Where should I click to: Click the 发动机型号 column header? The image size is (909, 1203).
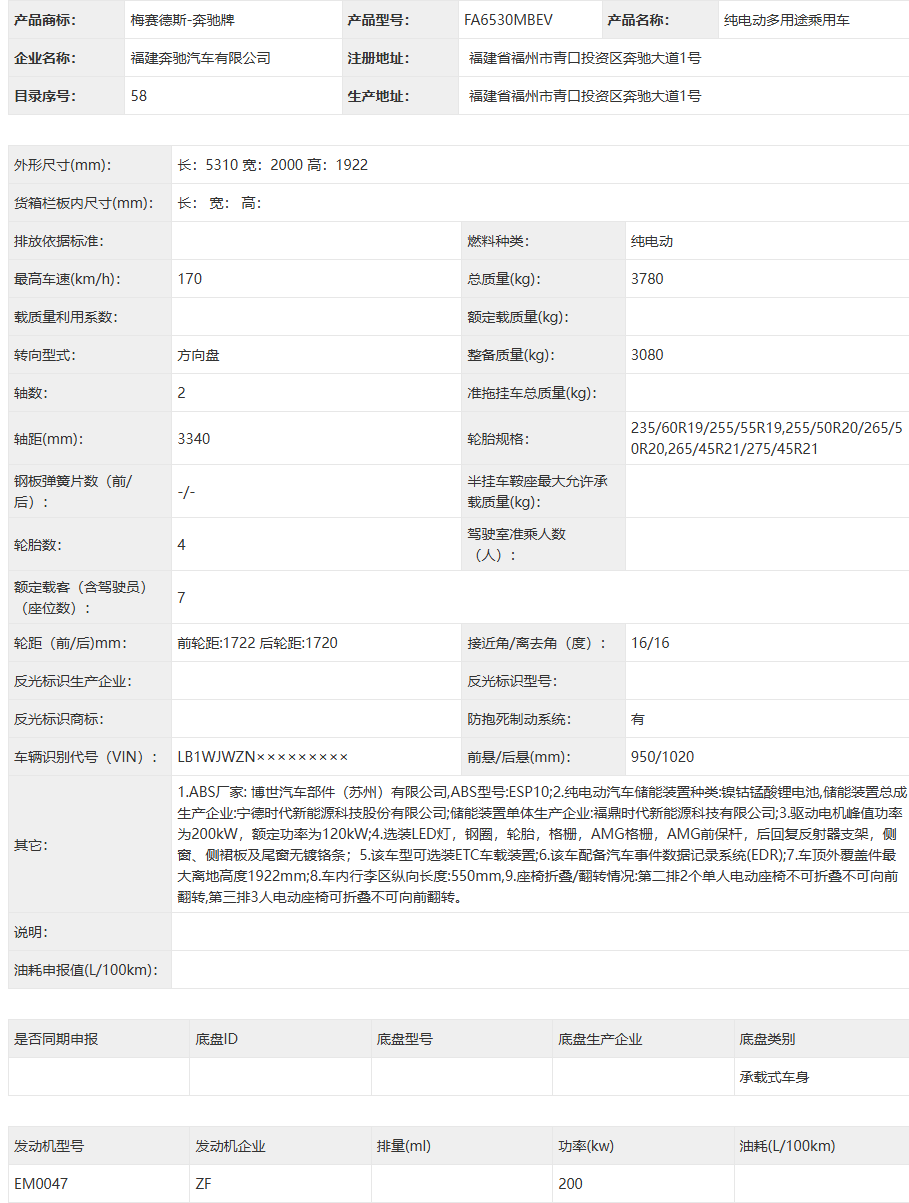click(49, 1146)
